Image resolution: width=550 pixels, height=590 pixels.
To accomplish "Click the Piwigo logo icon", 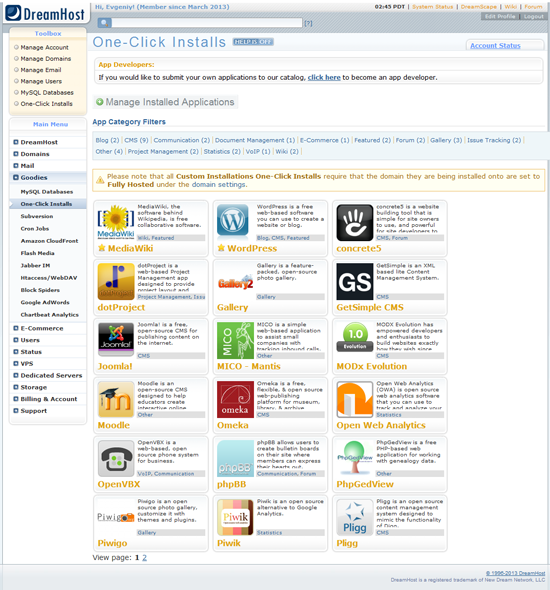I will [116, 517].
